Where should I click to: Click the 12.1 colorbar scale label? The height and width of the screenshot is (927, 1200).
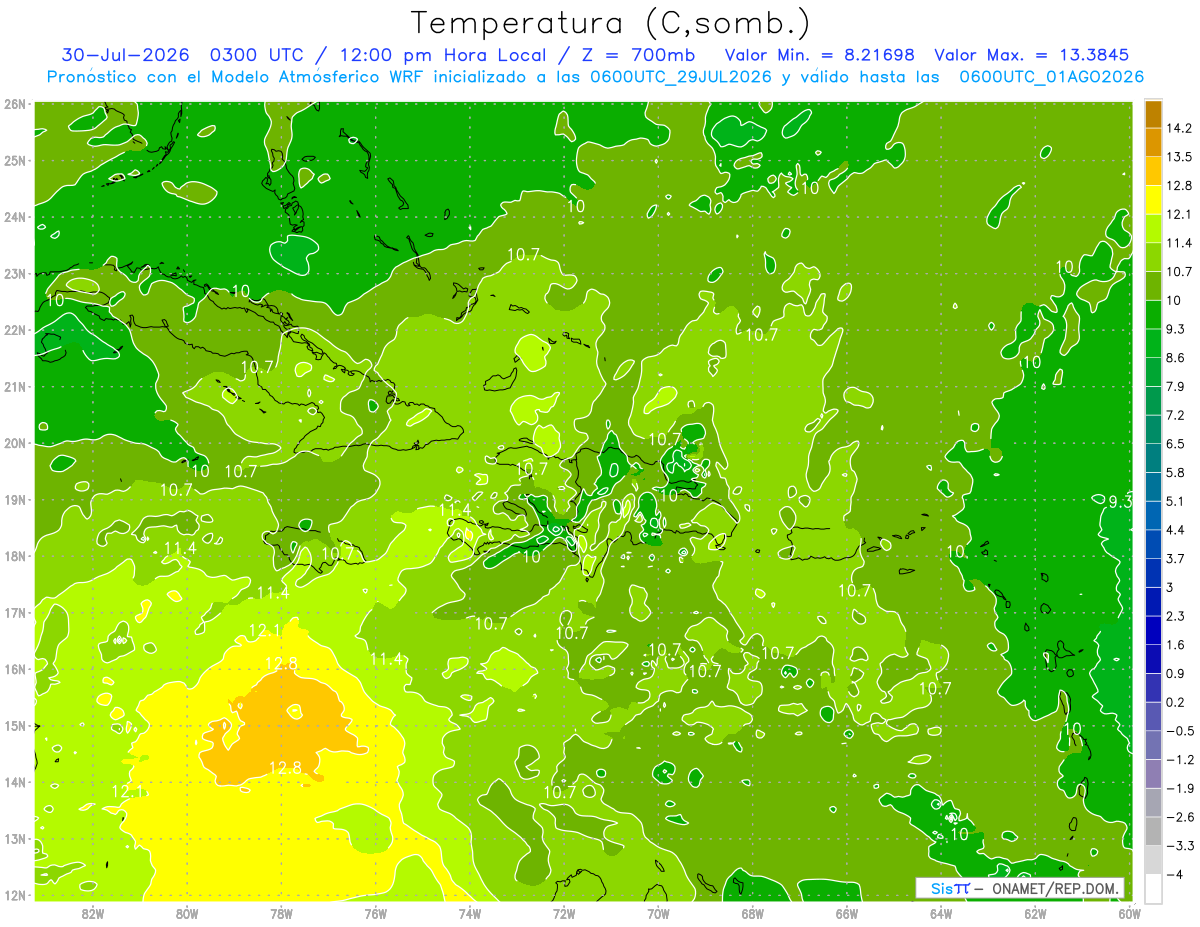point(1180,214)
